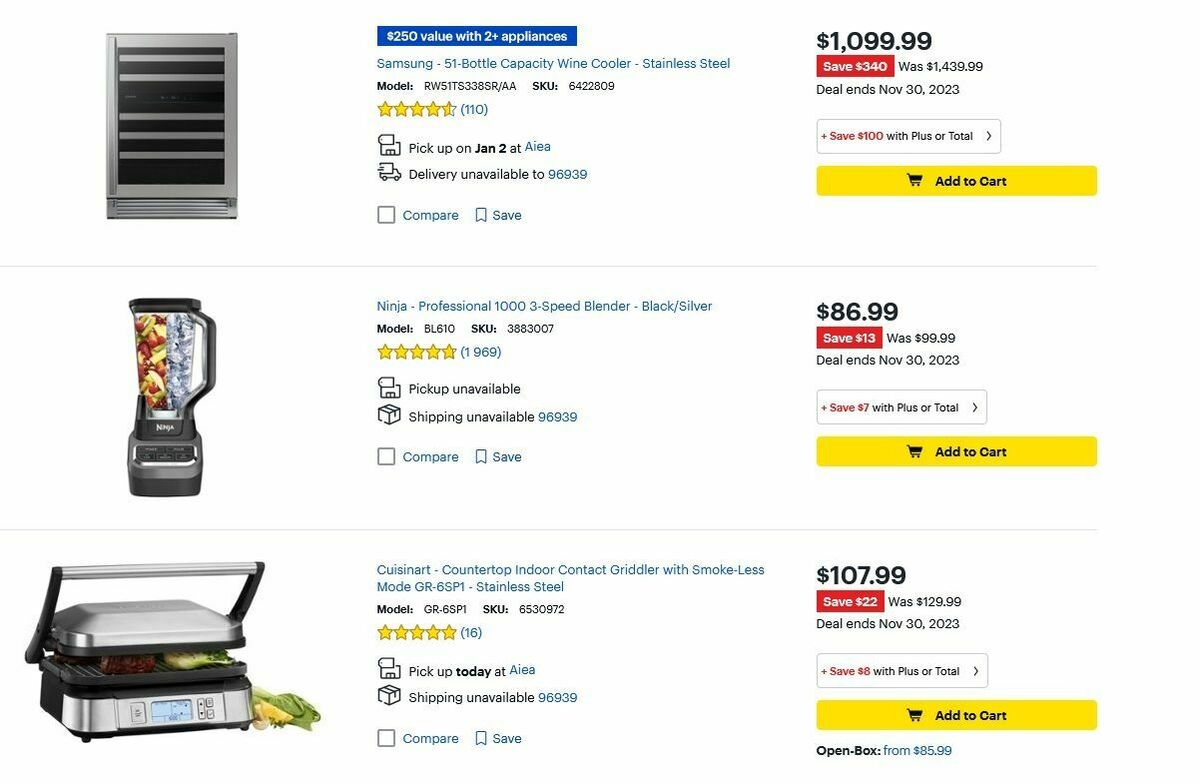Click the store pickup icon for the Samsung wine cooler
Viewport: 1200px width, 783px height.
coord(389,145)
